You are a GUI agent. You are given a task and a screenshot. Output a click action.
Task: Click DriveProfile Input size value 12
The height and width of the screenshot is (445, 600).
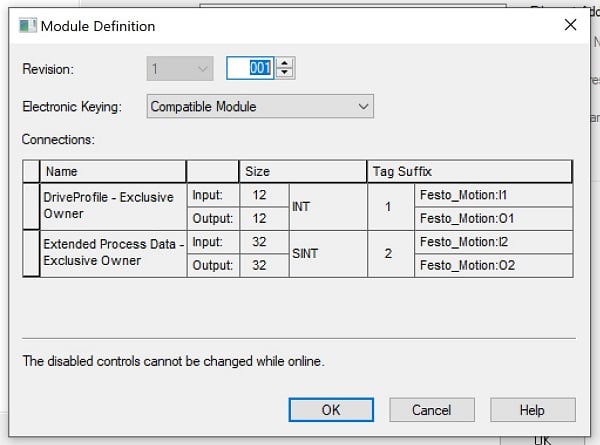[x=264, y=195]
